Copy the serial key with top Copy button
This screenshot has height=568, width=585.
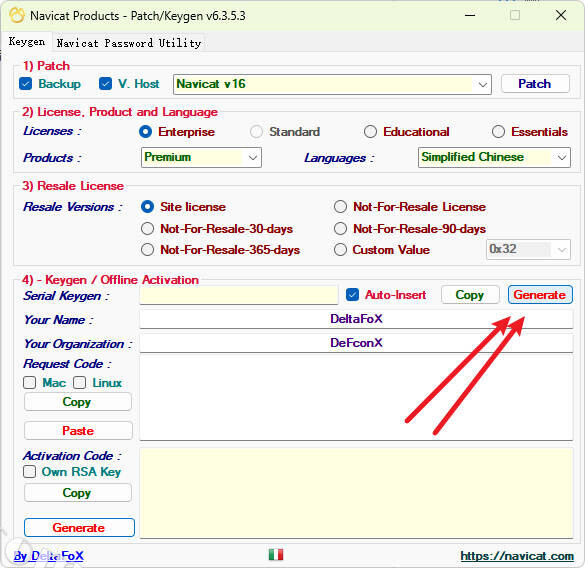(x=470, y=295)
